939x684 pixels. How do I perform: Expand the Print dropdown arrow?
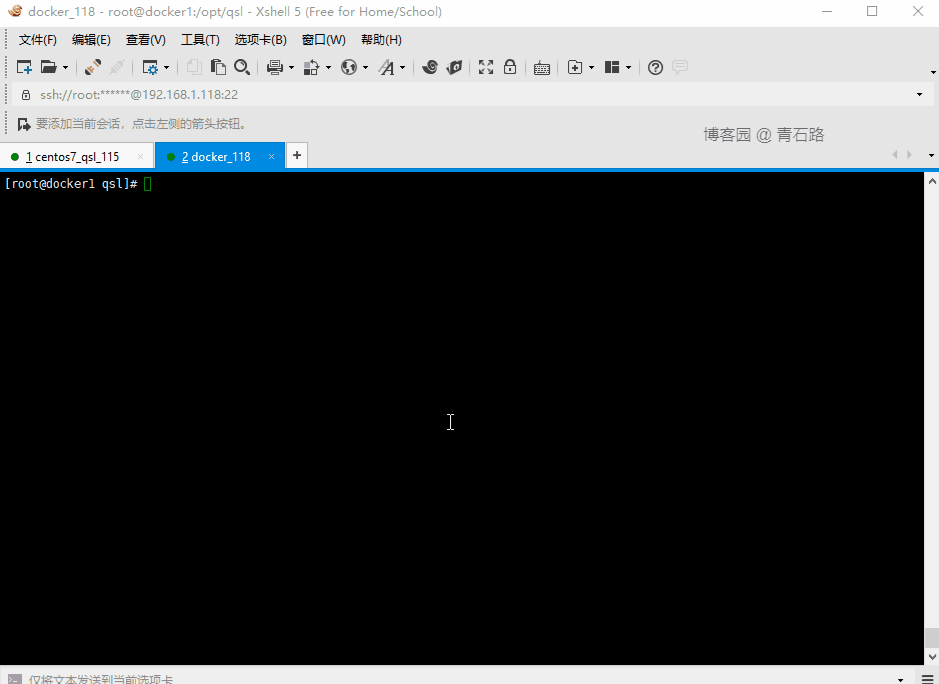(x=292, y=68)
